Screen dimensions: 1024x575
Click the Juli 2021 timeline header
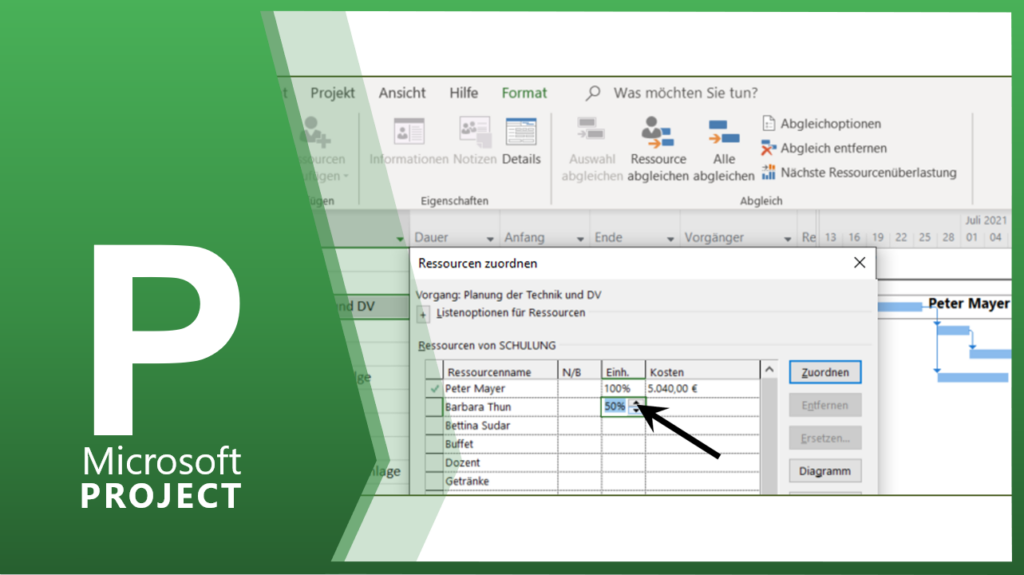click(x=985, y=220)
